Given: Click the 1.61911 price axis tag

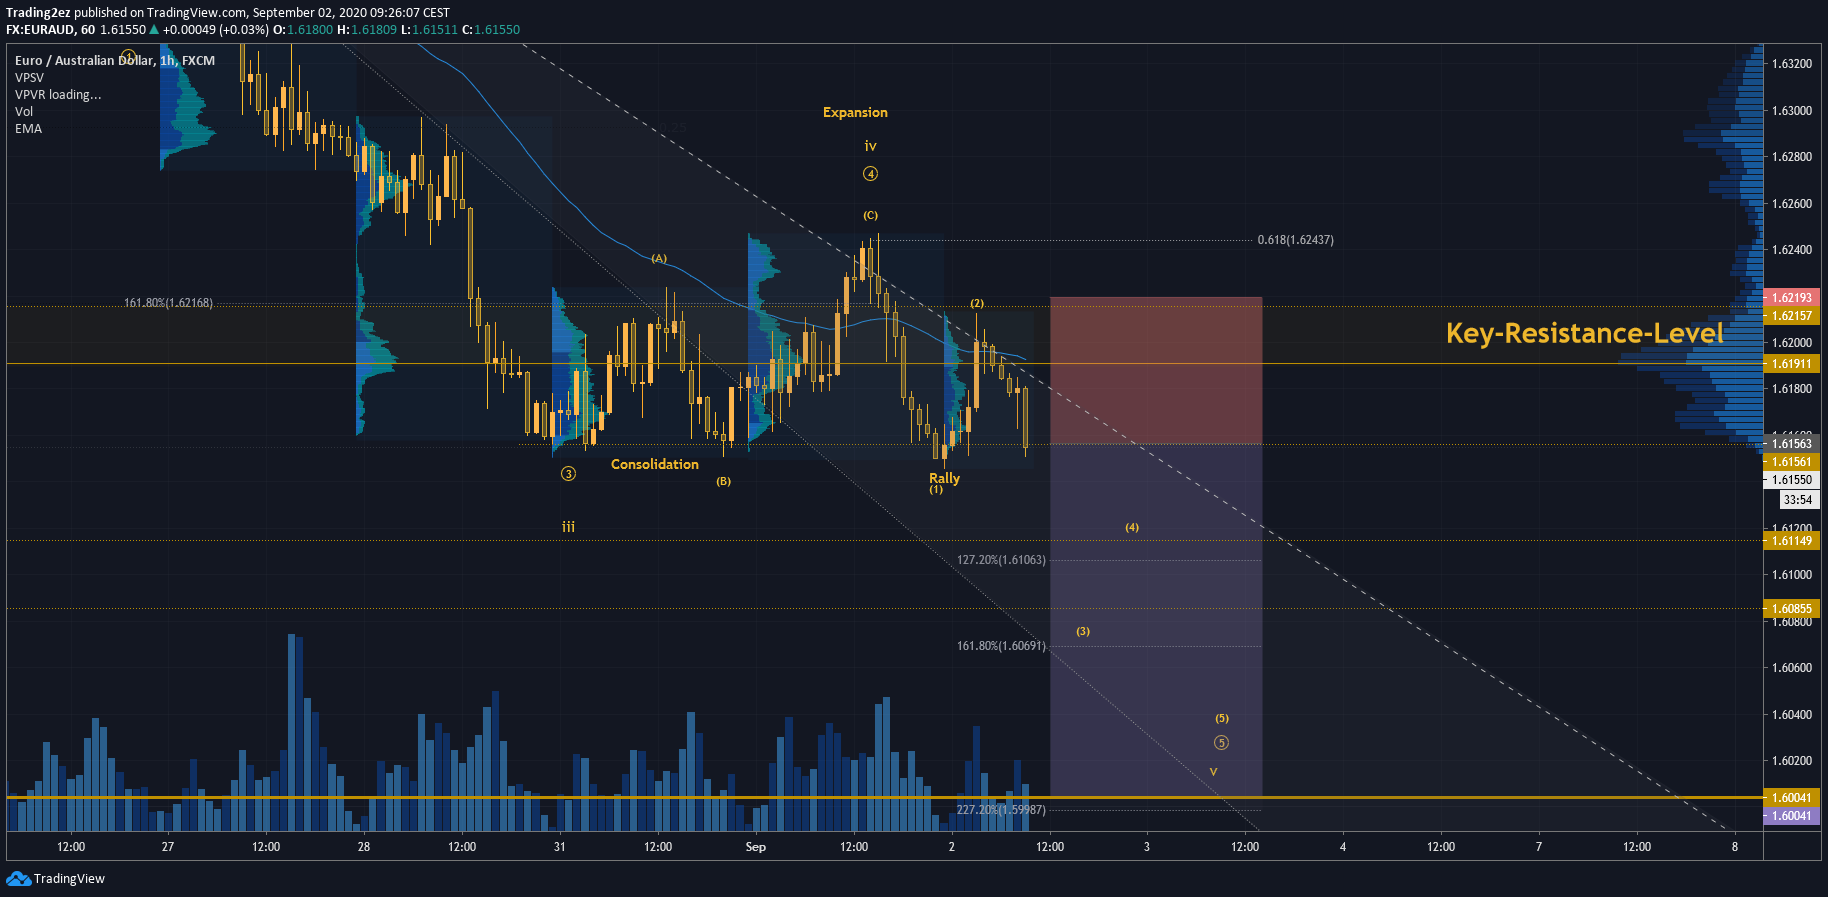Looking at the screenshot, I should pyautogui.click(x=1791, y=363).
